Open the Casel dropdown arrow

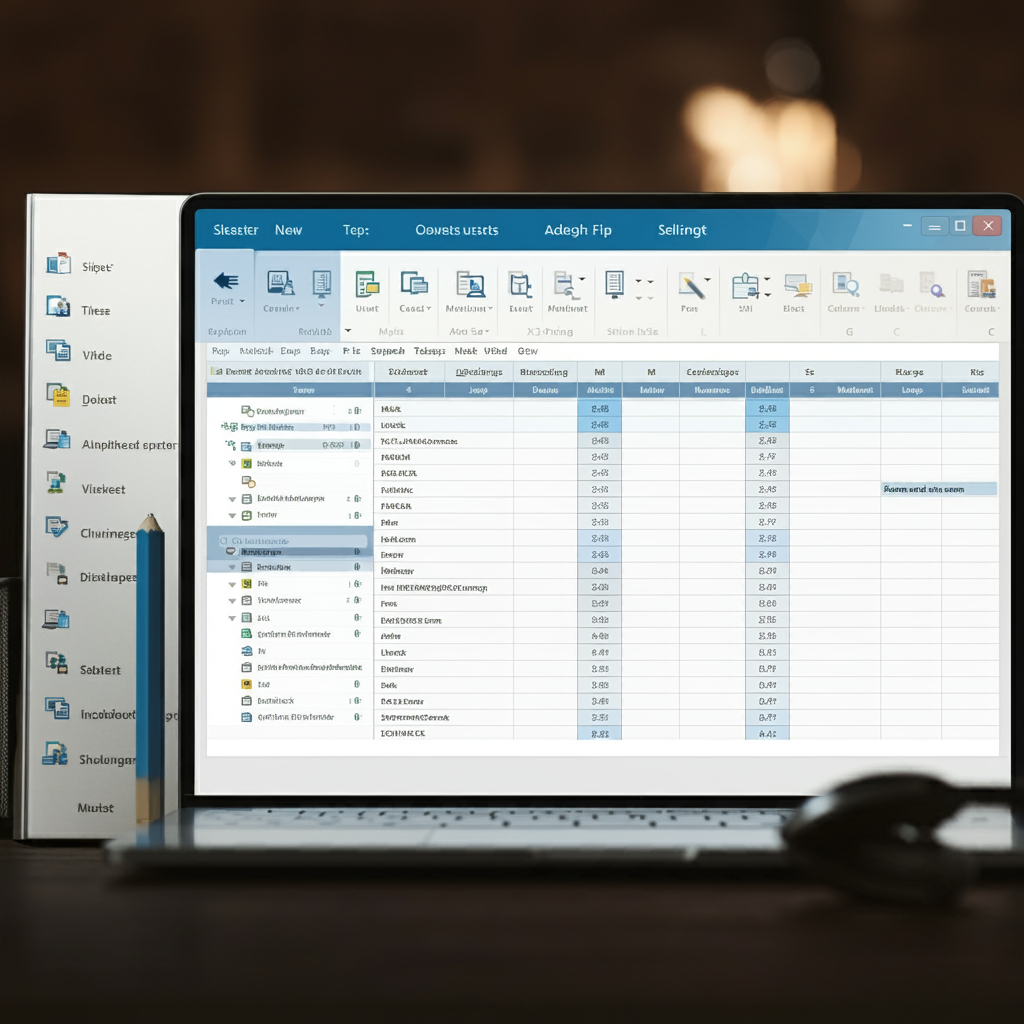(429, 308)
